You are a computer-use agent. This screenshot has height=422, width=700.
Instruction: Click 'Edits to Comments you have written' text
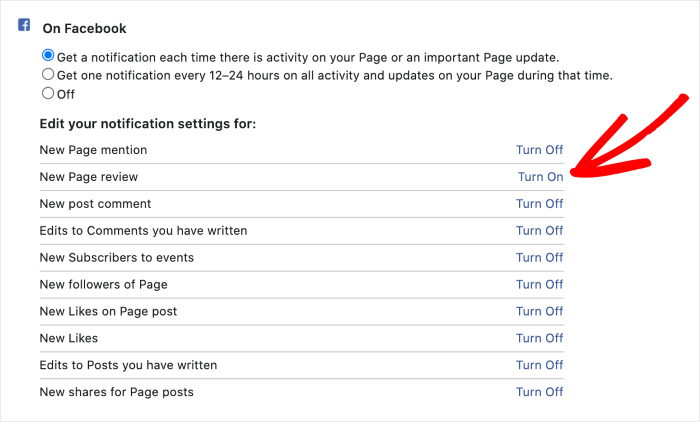tap(143, 231)
